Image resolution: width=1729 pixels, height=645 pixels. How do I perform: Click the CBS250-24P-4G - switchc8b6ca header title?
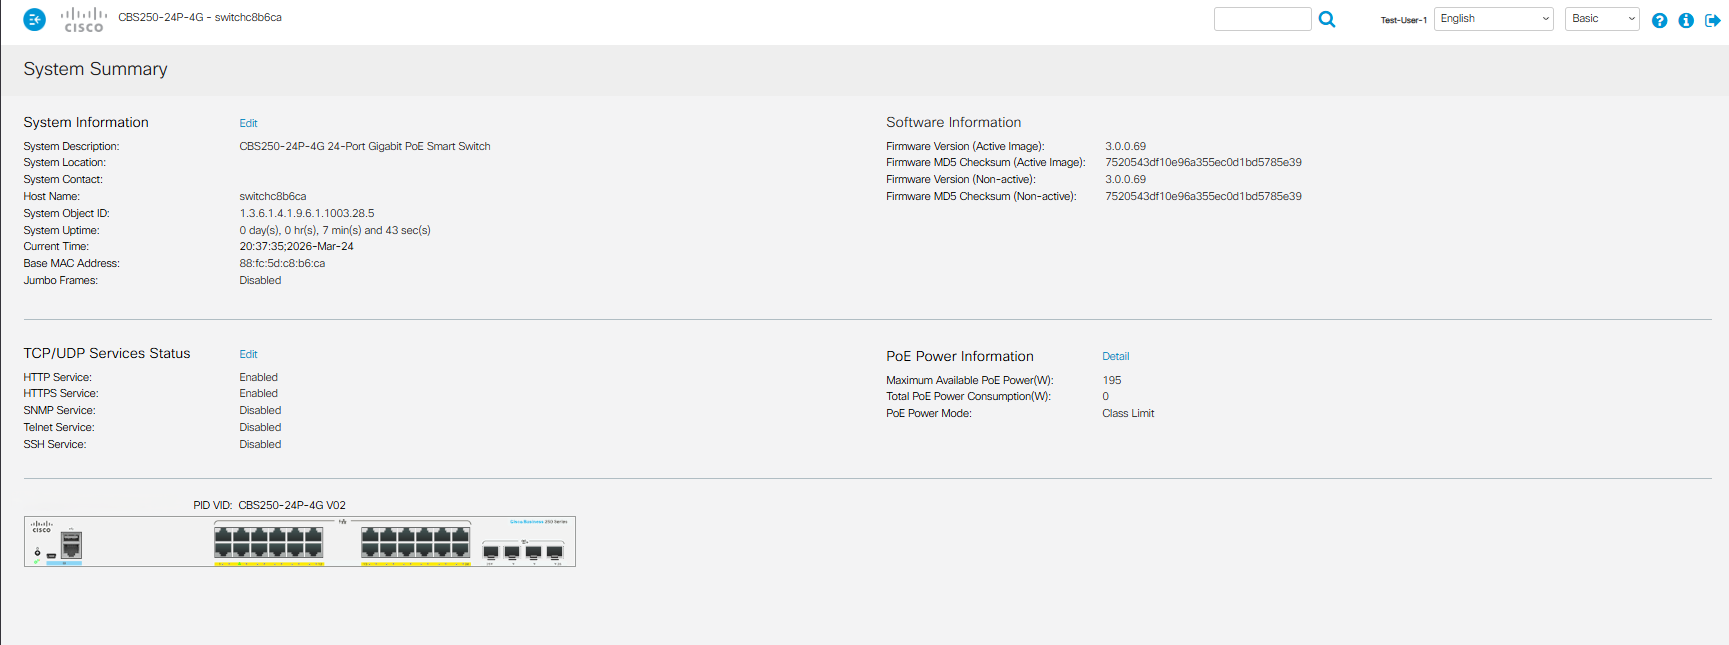click(x=200, y=17)
